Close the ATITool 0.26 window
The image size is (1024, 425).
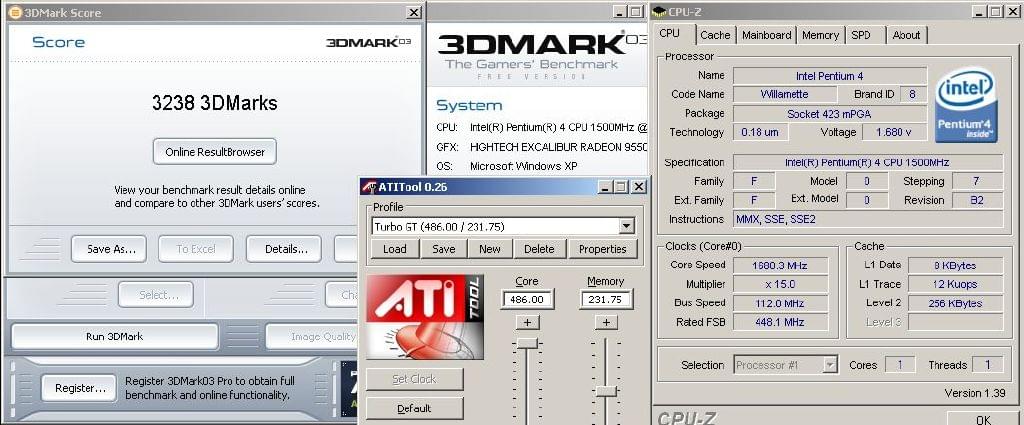[638, 187]
